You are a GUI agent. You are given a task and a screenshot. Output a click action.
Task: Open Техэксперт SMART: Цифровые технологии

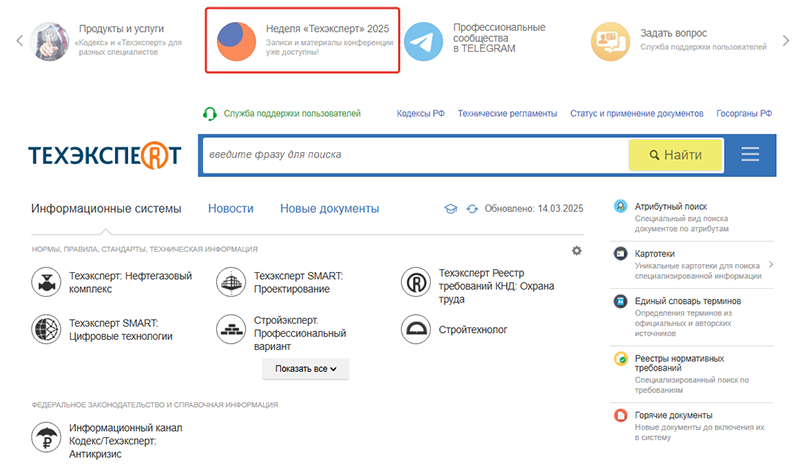coord(121,329)
